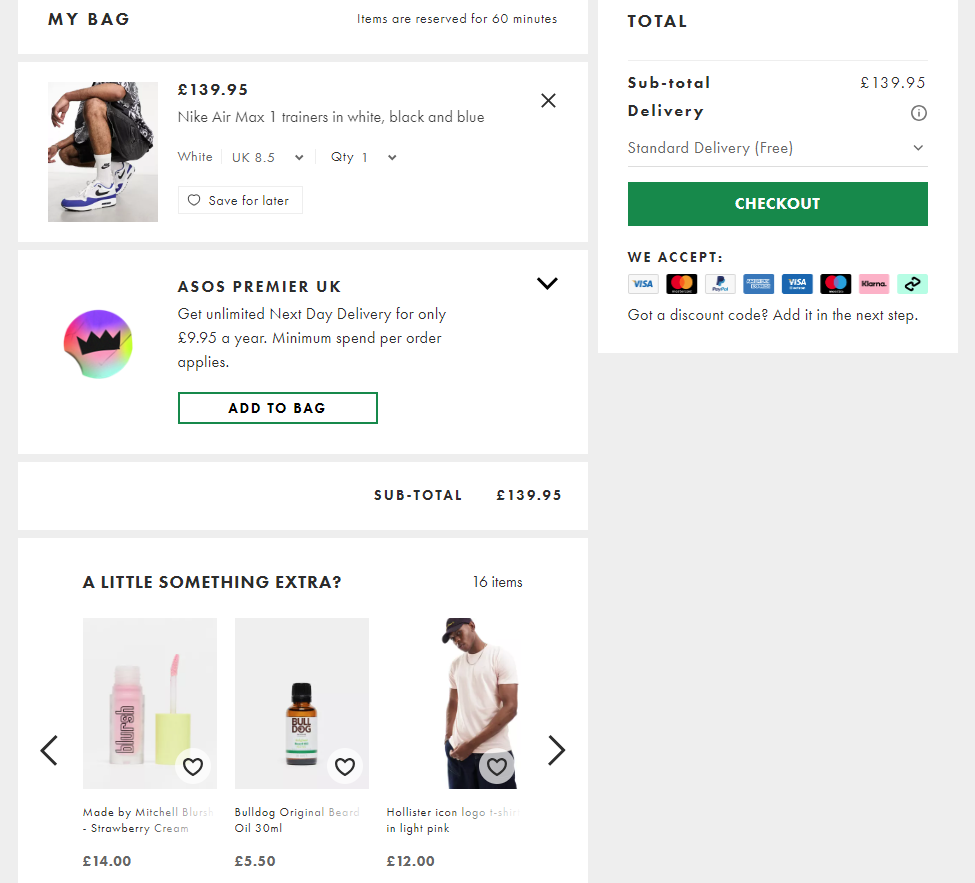The width and height of the screenshot is (975, 883).
Task: Click the PayPal payment icon
Action: [720, 284]
